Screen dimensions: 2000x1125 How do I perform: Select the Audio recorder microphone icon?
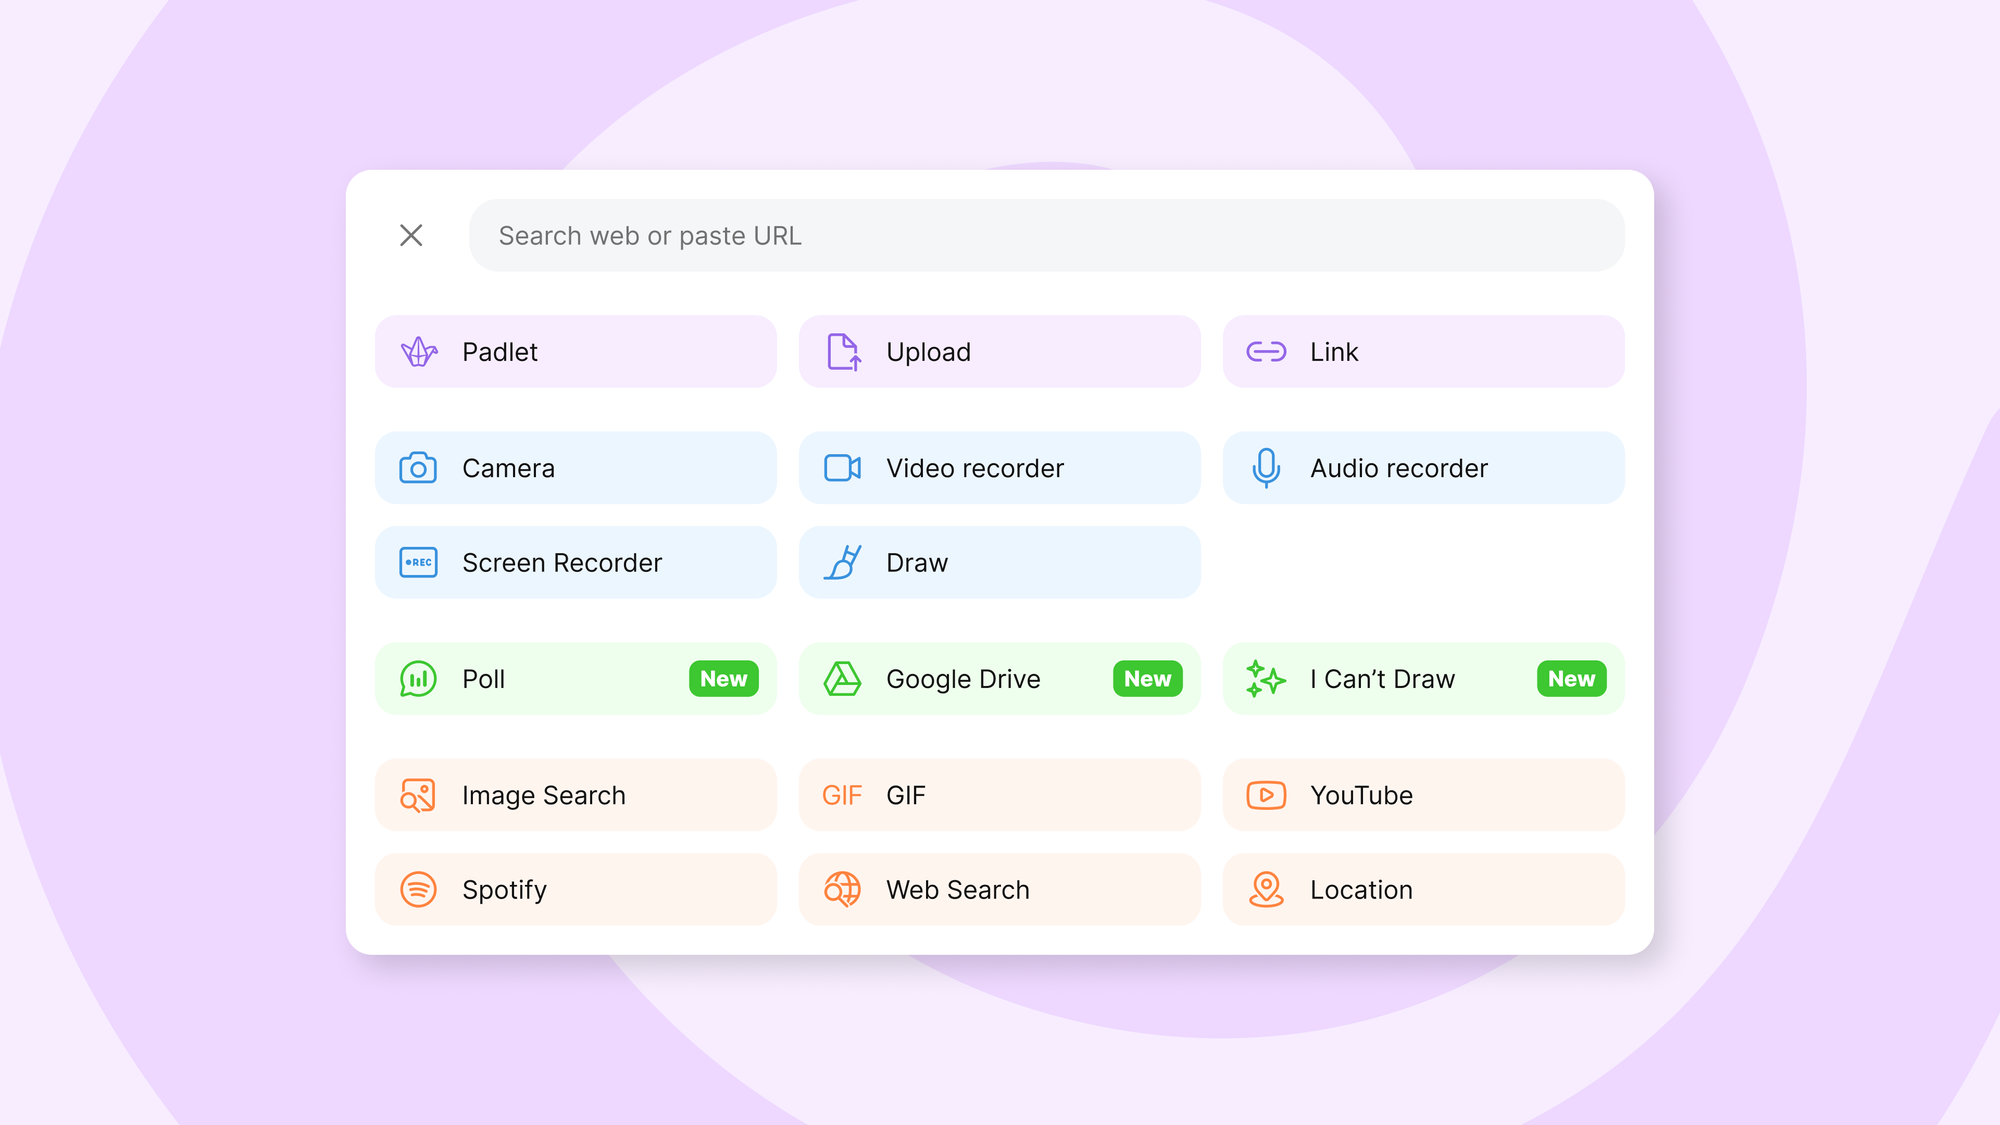[x=1266, y=468]
